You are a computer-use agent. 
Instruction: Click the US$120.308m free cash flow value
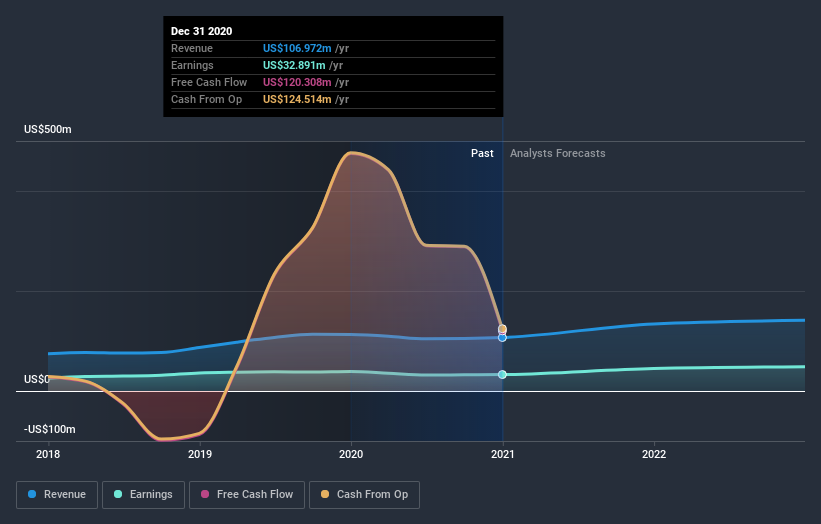297,82
